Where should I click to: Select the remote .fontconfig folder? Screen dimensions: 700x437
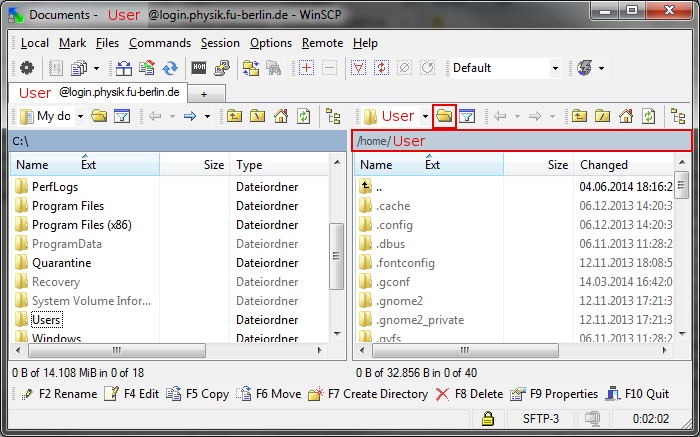(405, 263)
